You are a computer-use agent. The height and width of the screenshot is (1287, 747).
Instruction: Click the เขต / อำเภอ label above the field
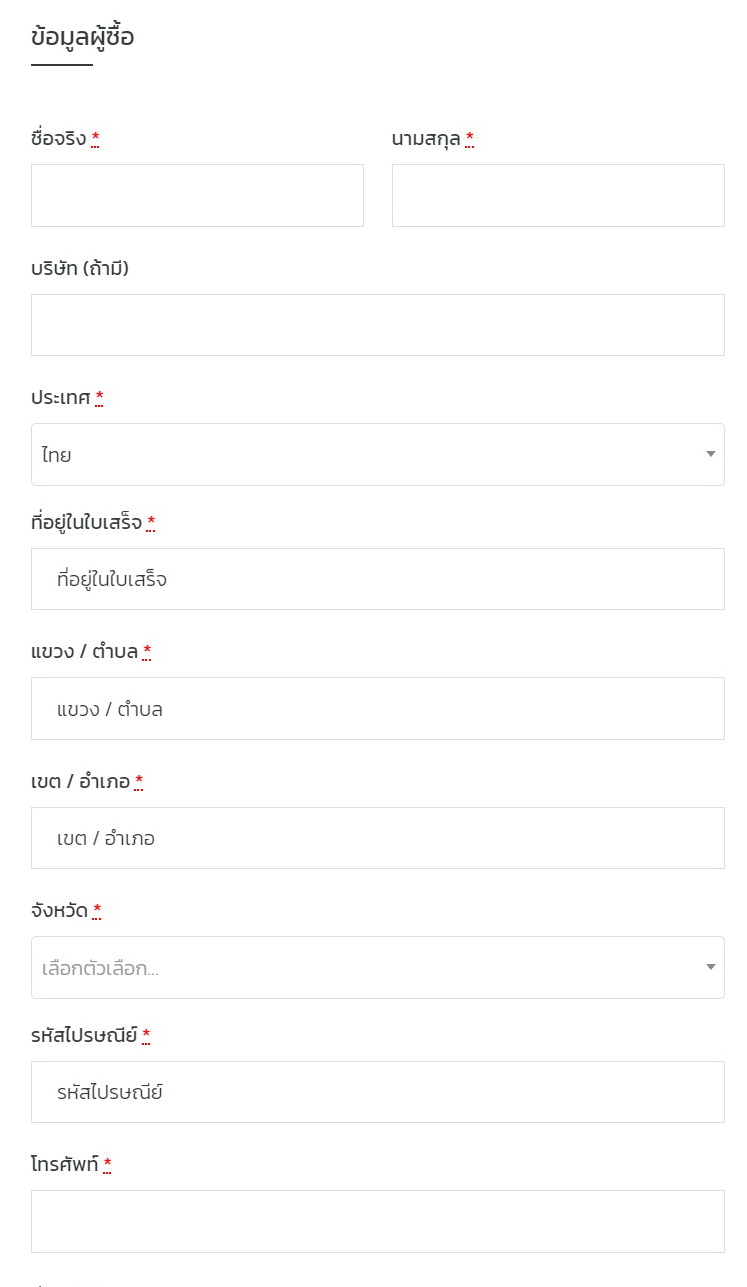[81, 781]
